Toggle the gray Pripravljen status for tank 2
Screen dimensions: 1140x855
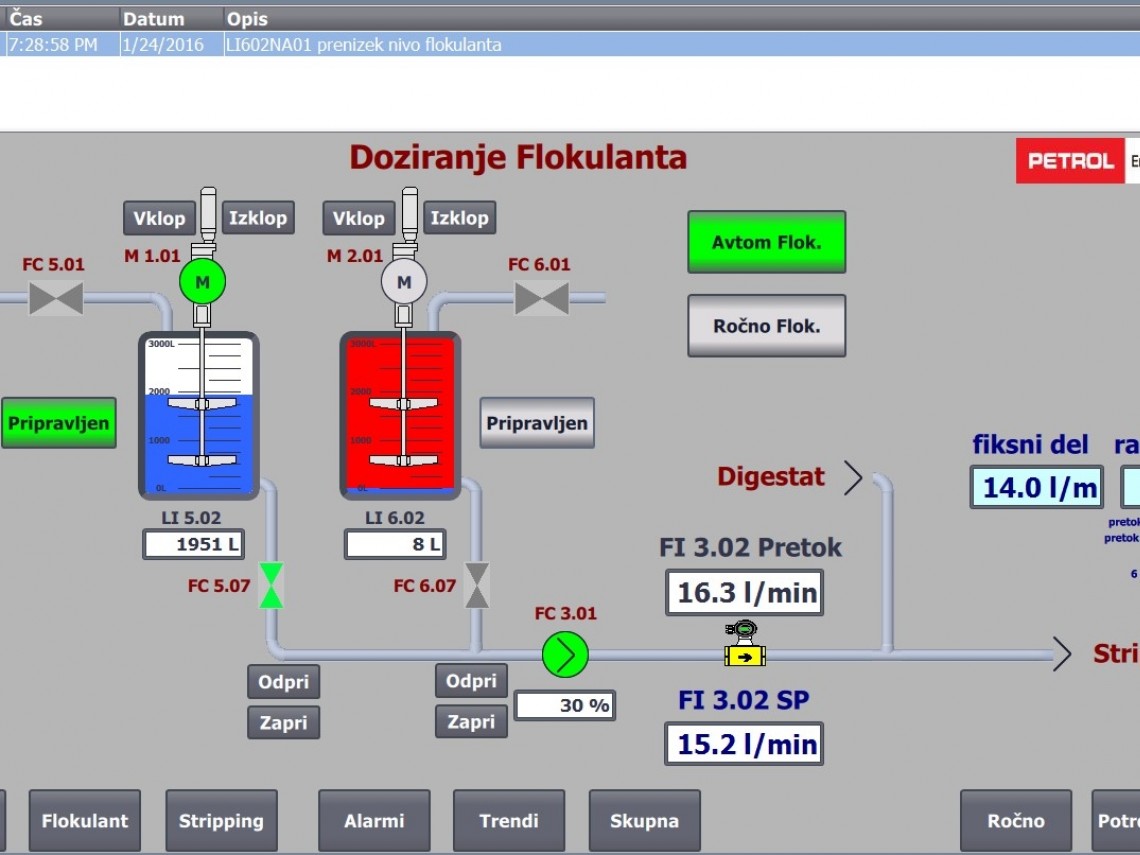pos(537,423)
